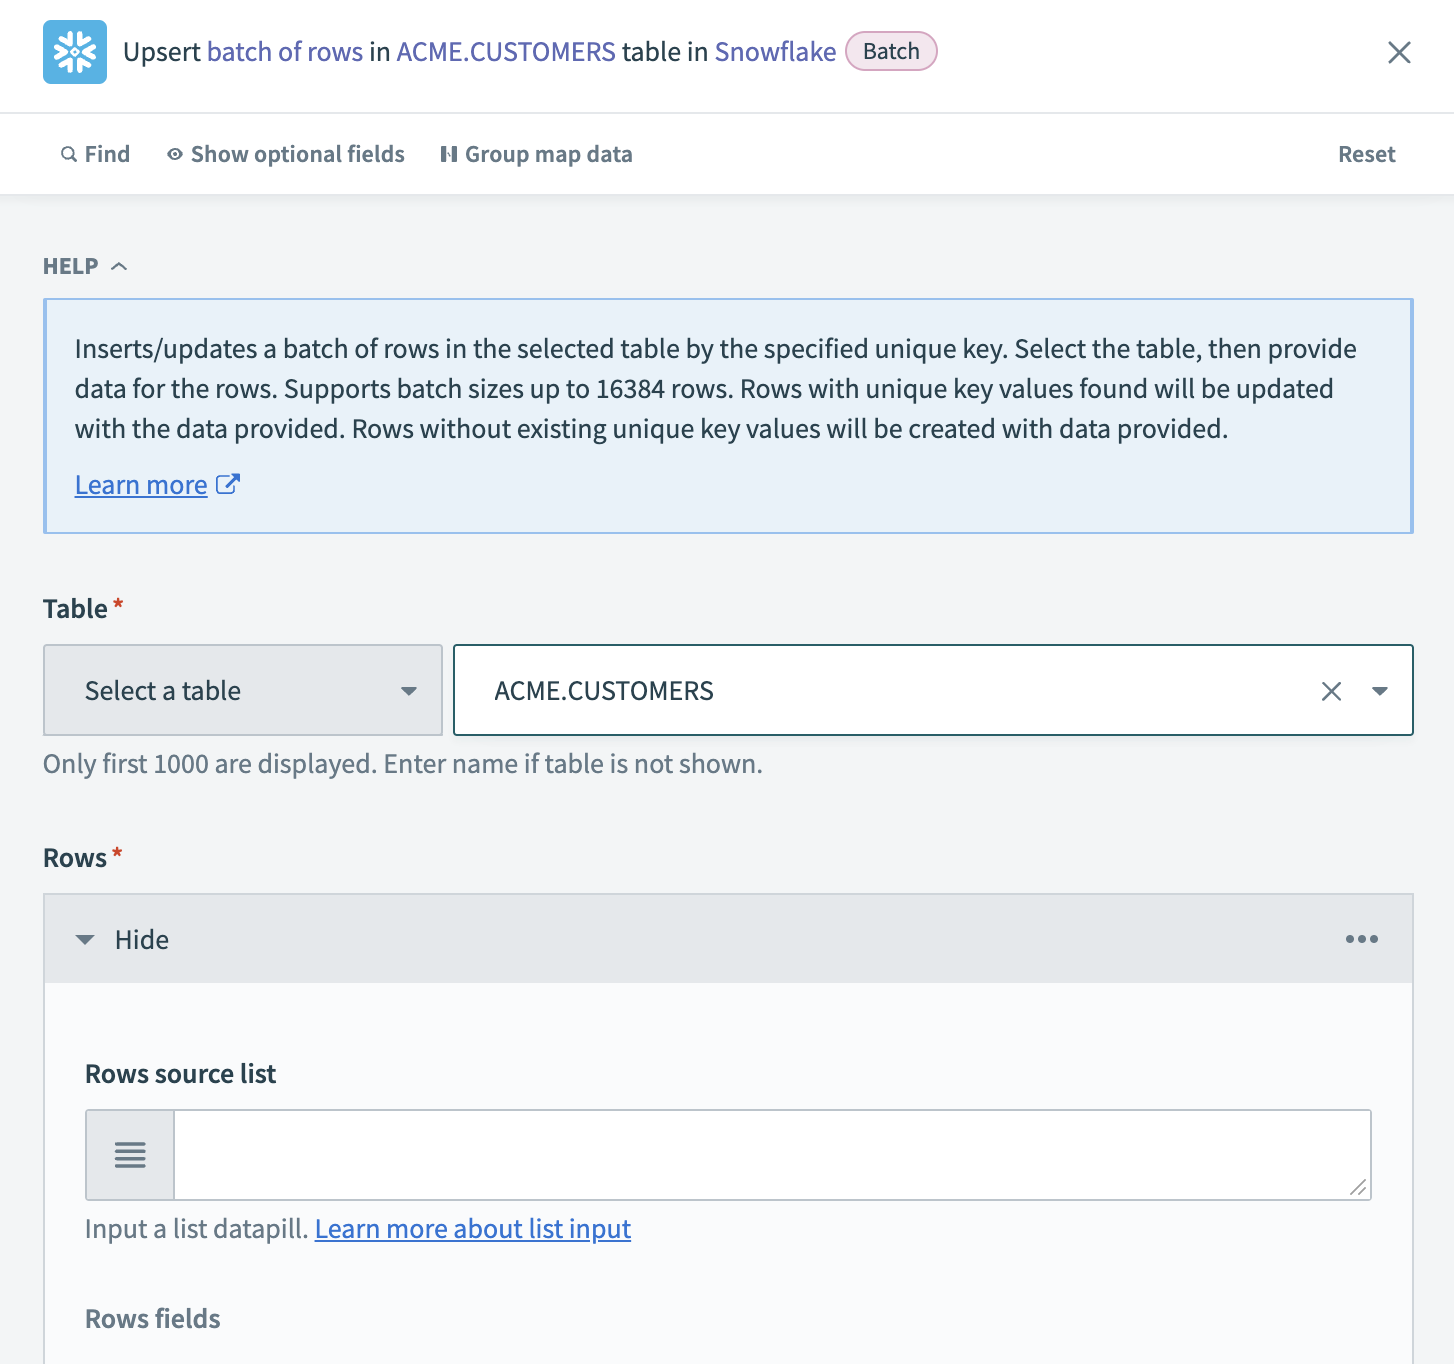
Task: Click the Snowflake app logo icon
Action: (x=75, y=52)
